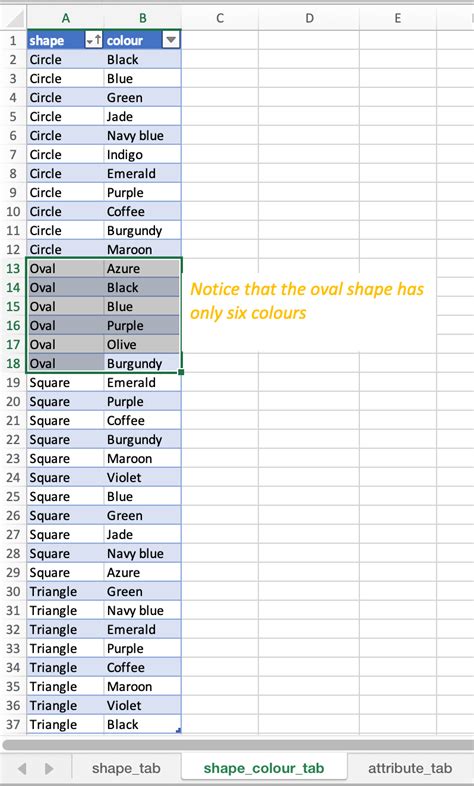Click the 'Notice that the oval shape' note
Screen dimensions: 474x786
point(307,301)
